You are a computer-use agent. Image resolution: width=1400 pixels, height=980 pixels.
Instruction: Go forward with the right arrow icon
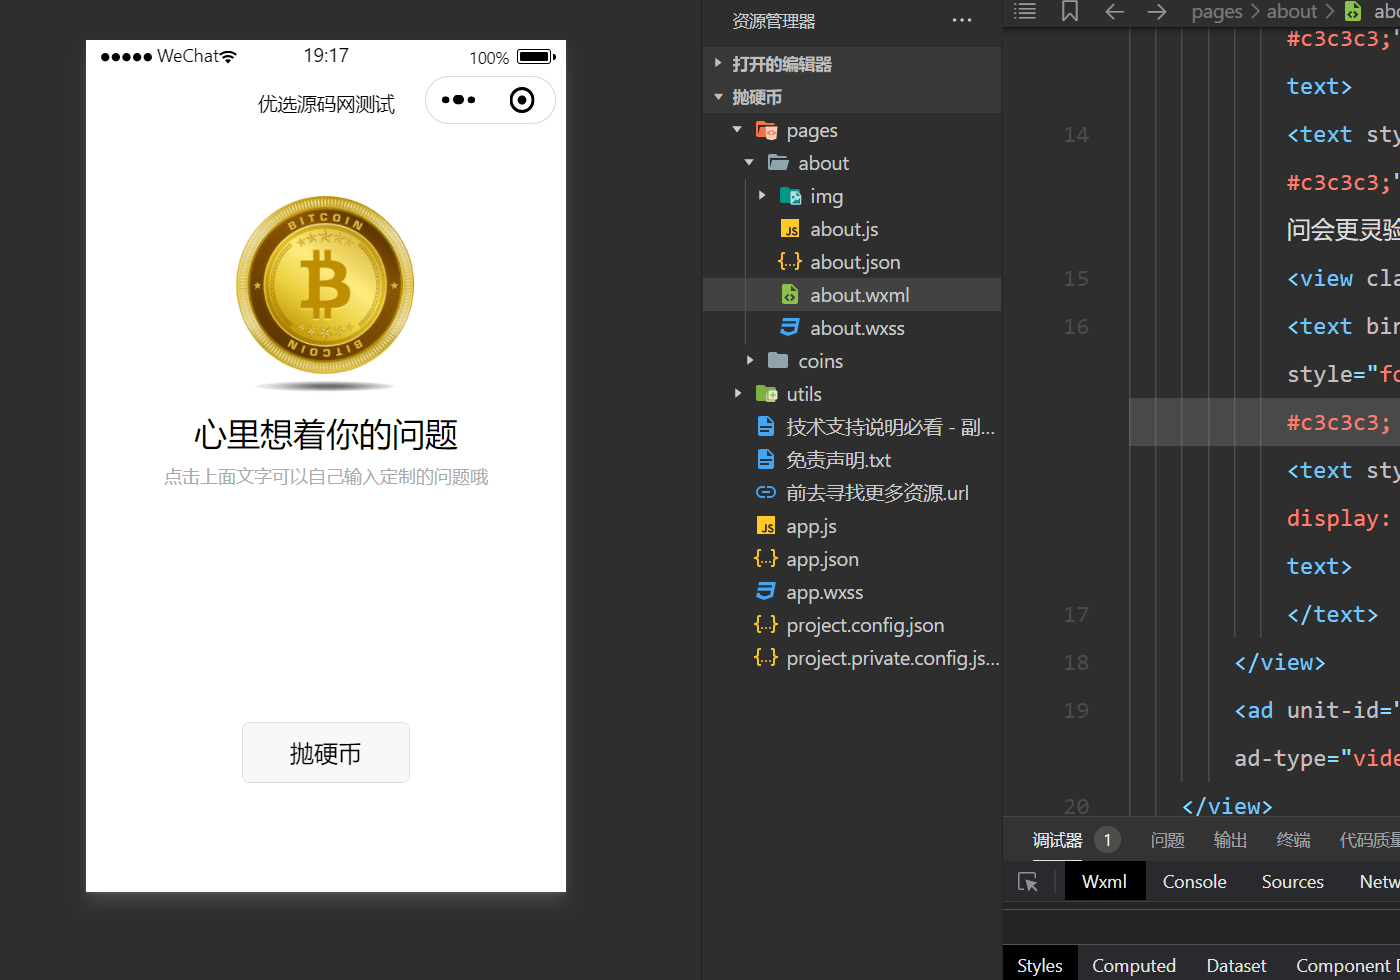click(1157, 11)
